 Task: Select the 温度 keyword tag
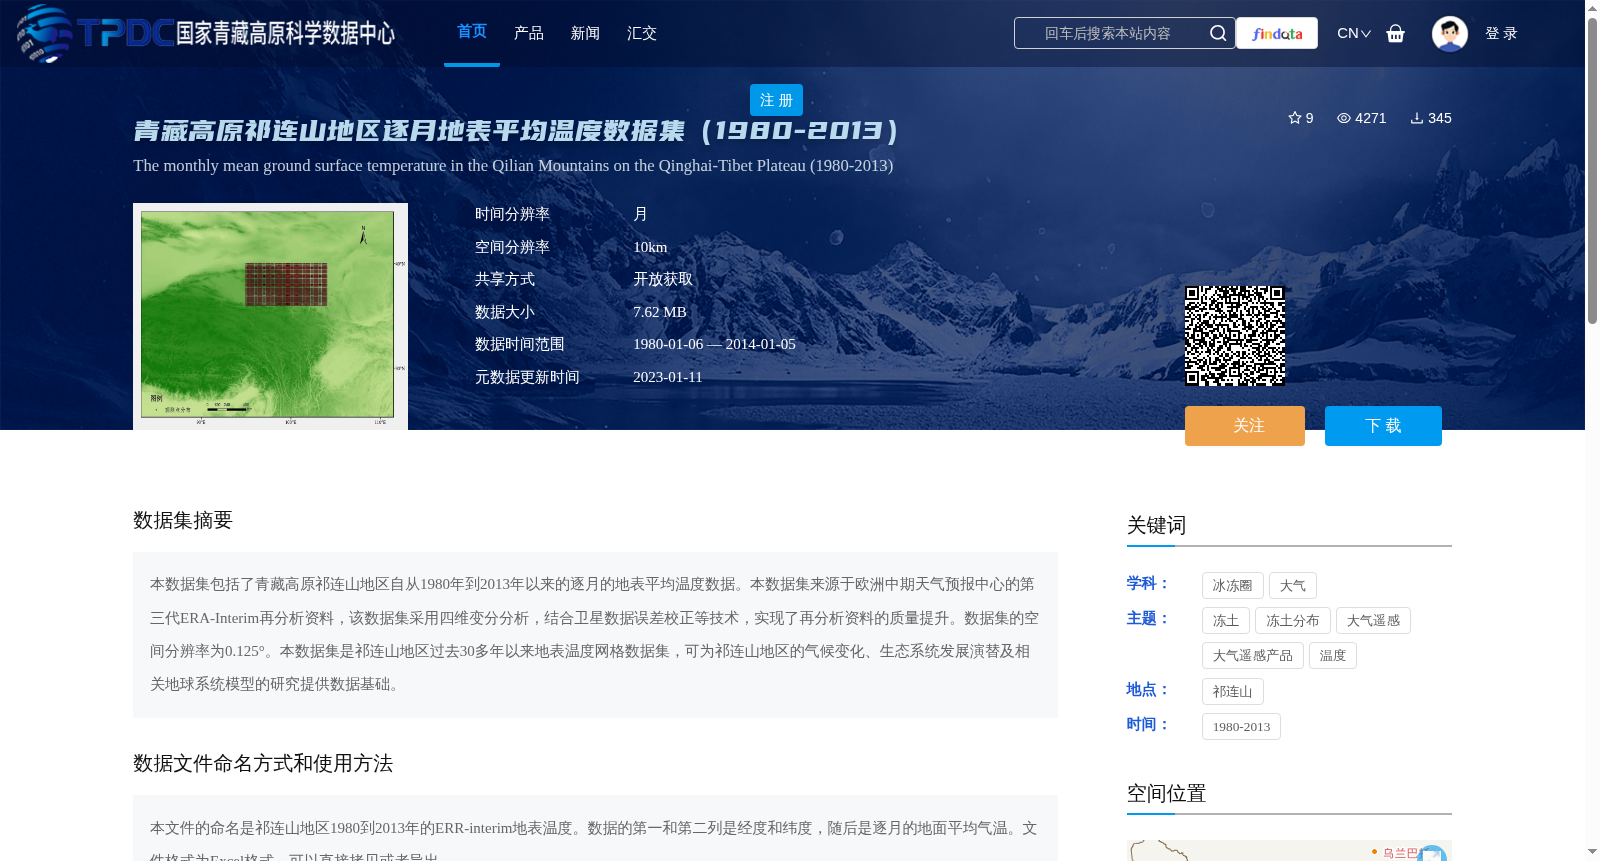click(1333, 655)
